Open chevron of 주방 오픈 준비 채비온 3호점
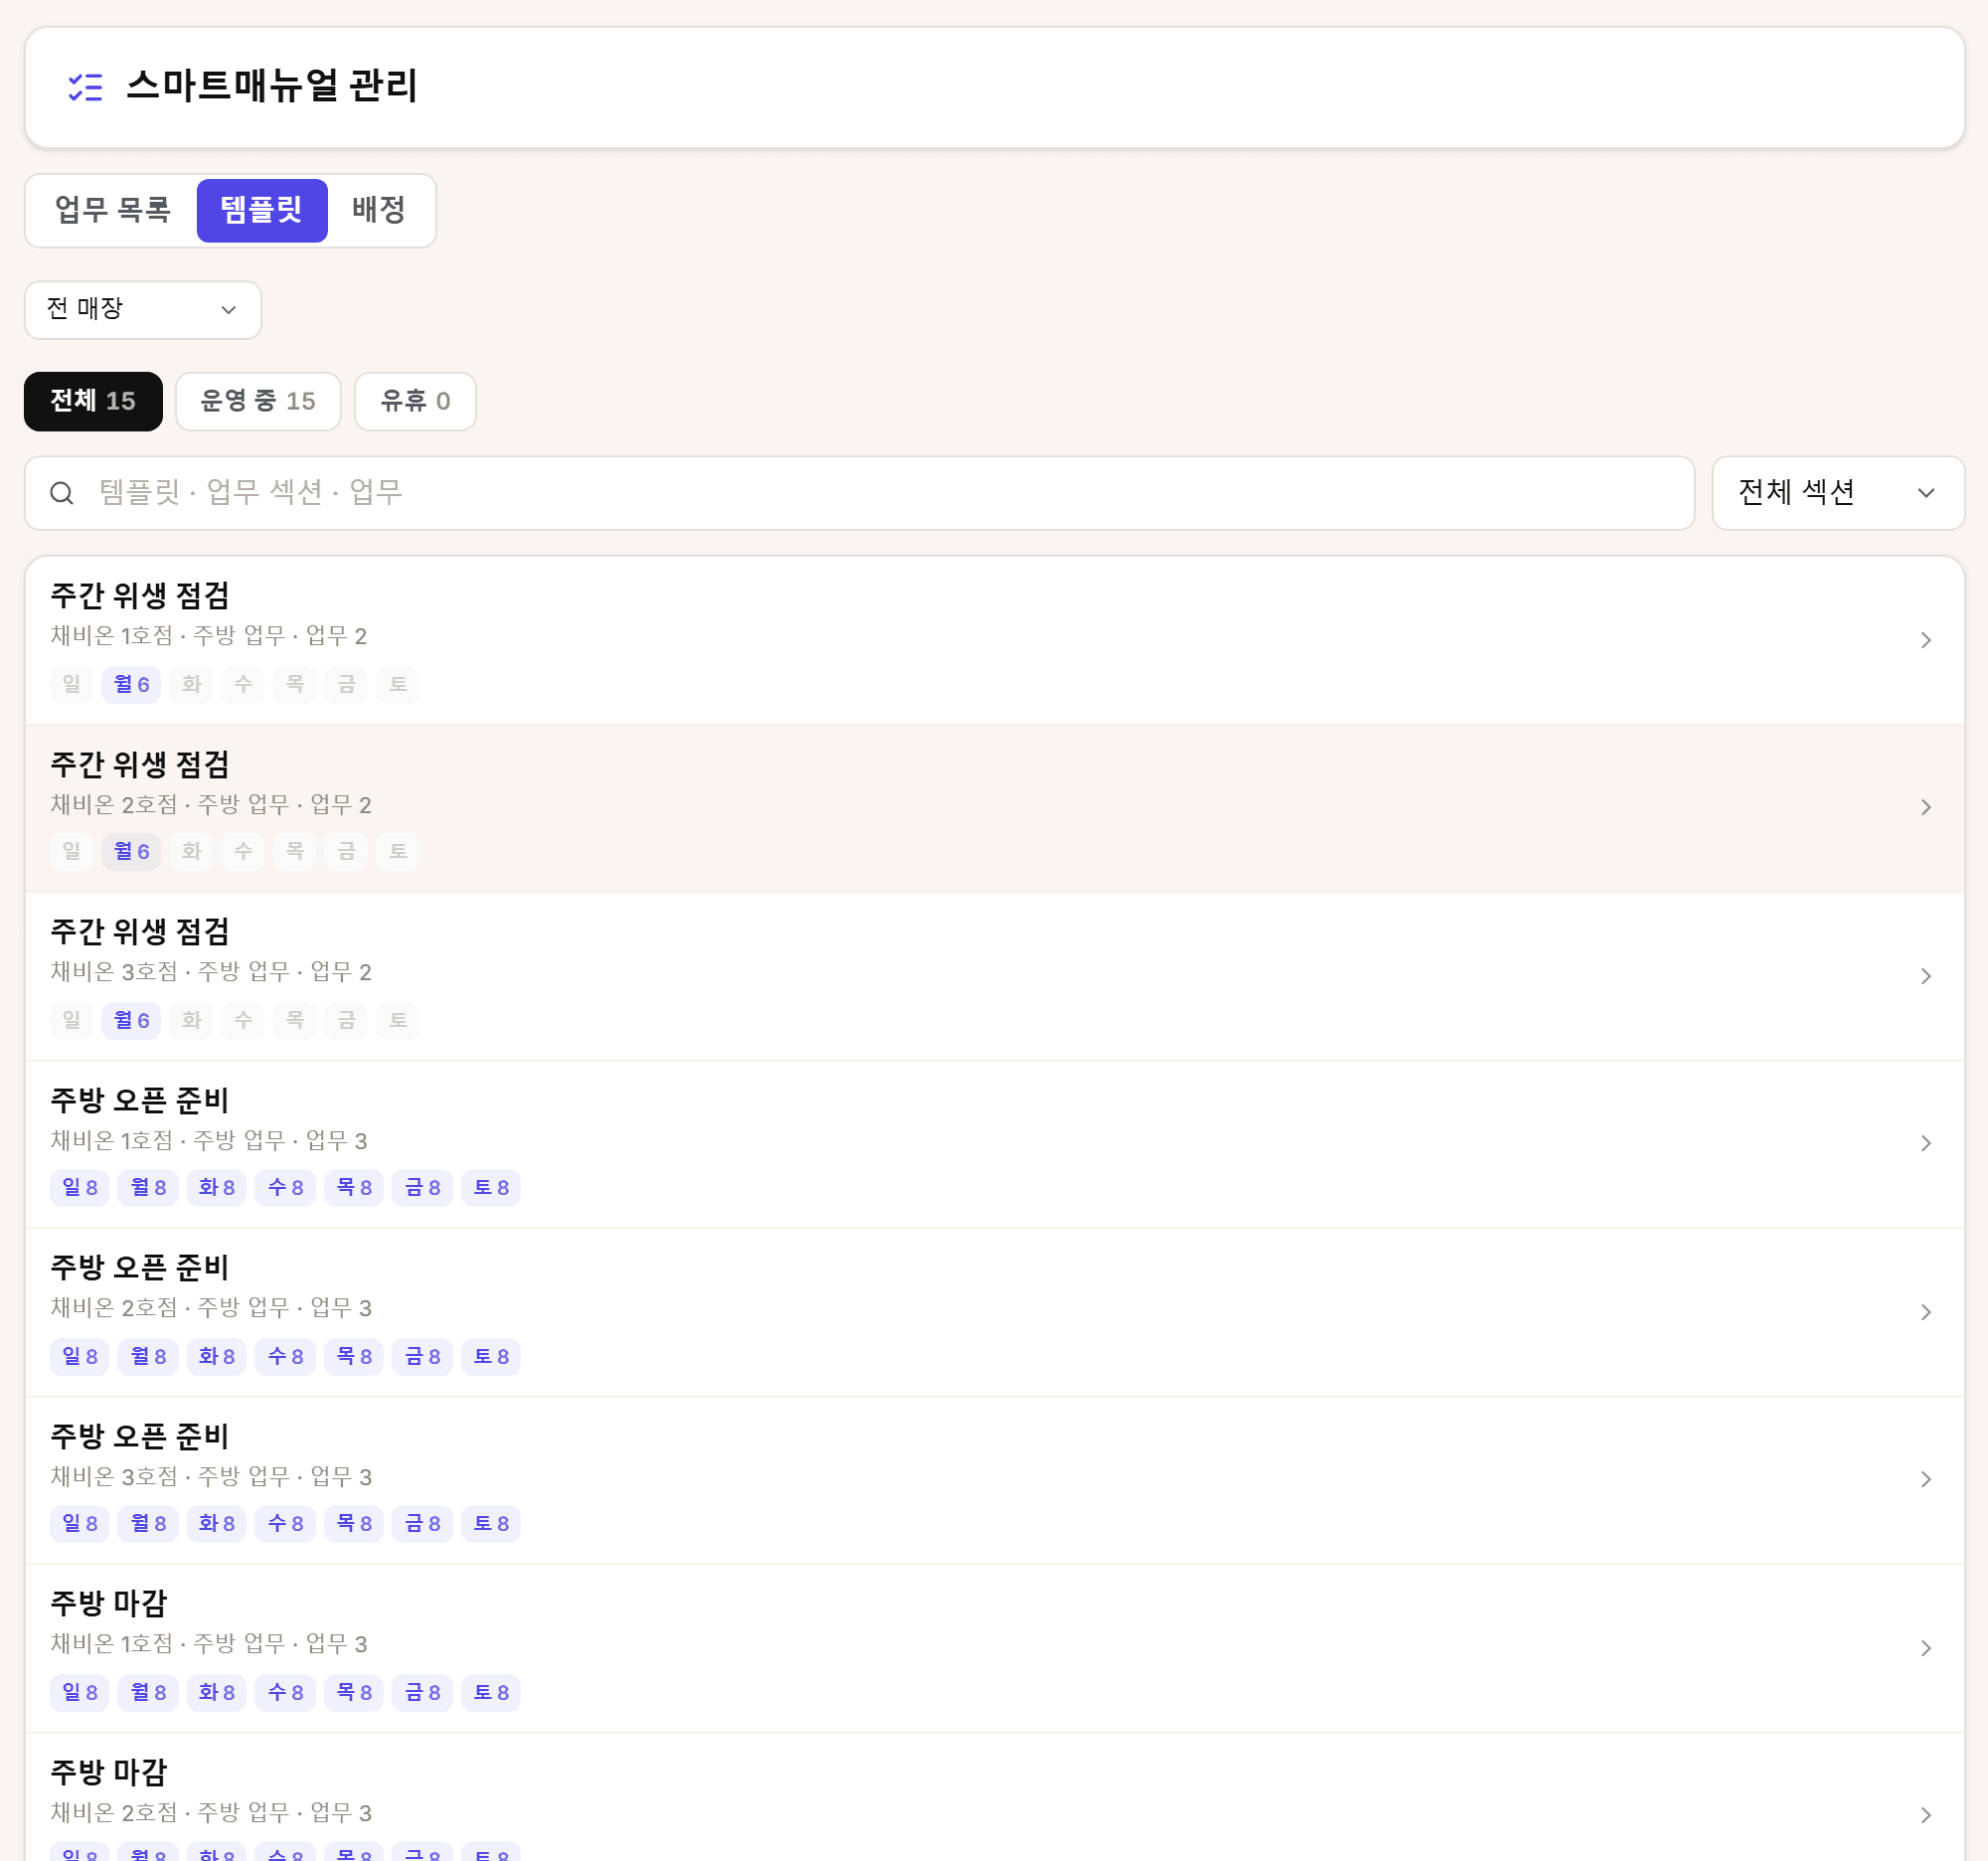The width and height of the screenshot is (1988, 1861). click(x=1925, y=1479)
